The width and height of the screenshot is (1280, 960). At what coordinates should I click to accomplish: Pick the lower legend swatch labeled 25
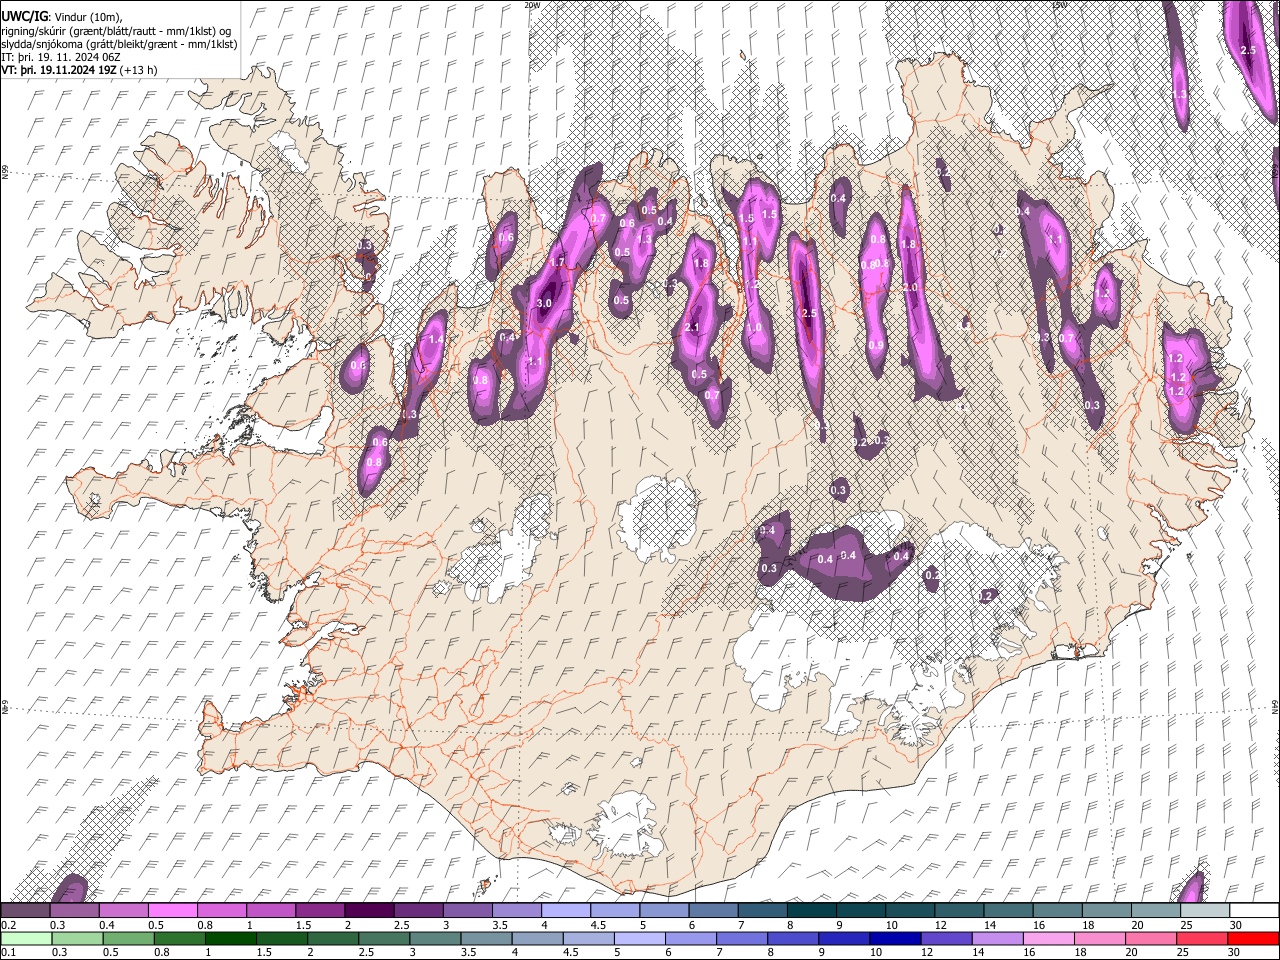click(x=1201, y=939)
